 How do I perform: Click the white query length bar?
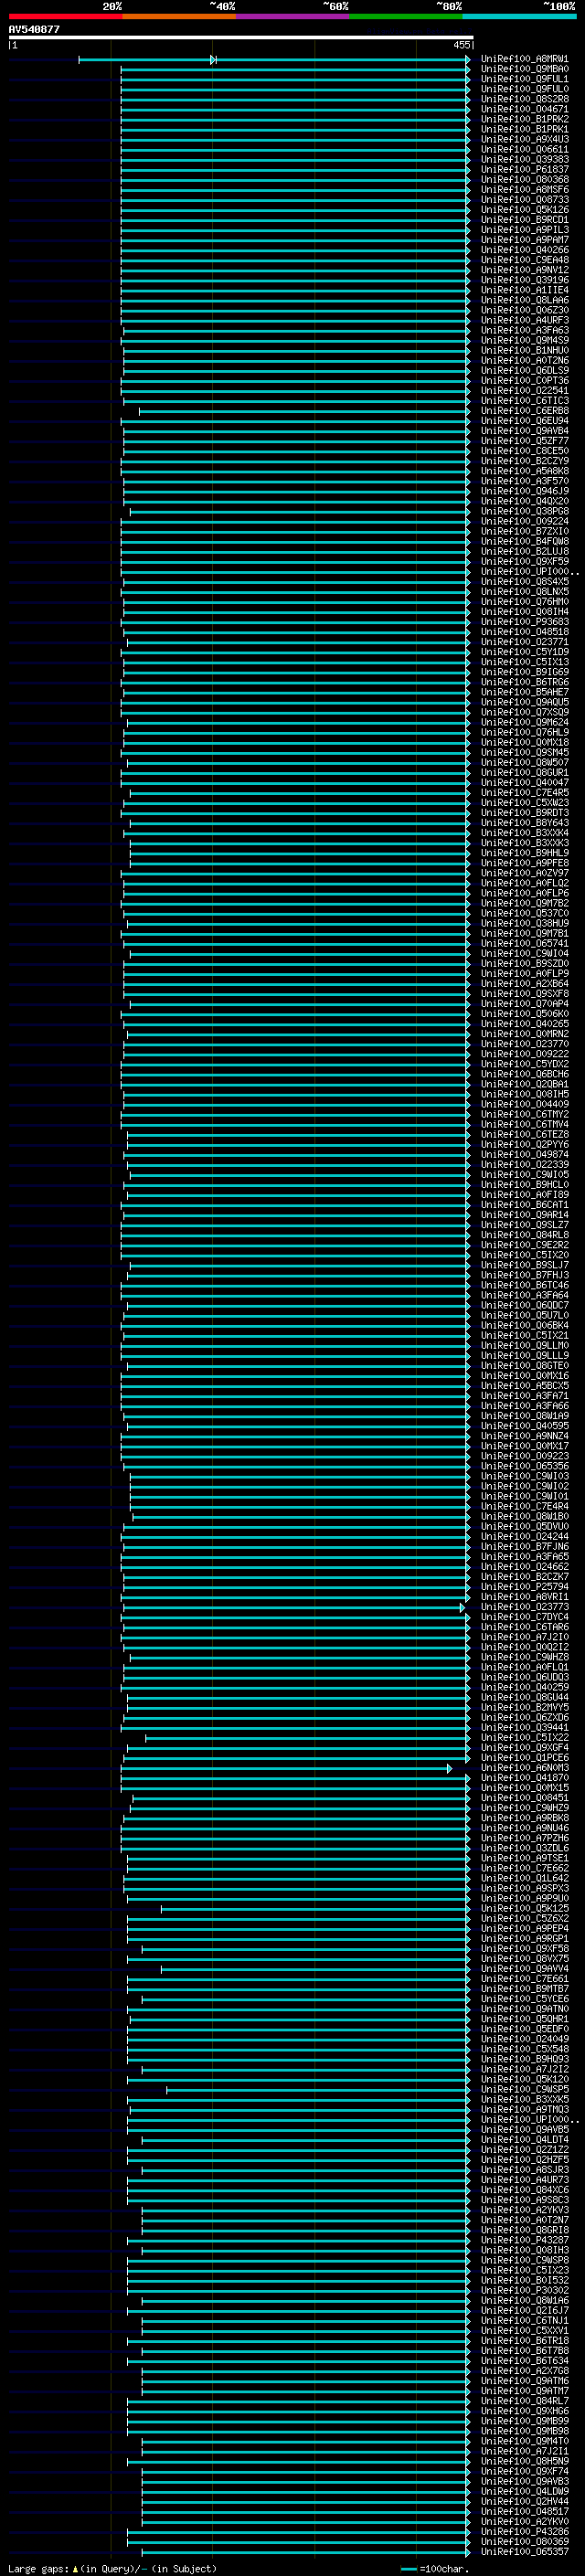tap(241, 38)
